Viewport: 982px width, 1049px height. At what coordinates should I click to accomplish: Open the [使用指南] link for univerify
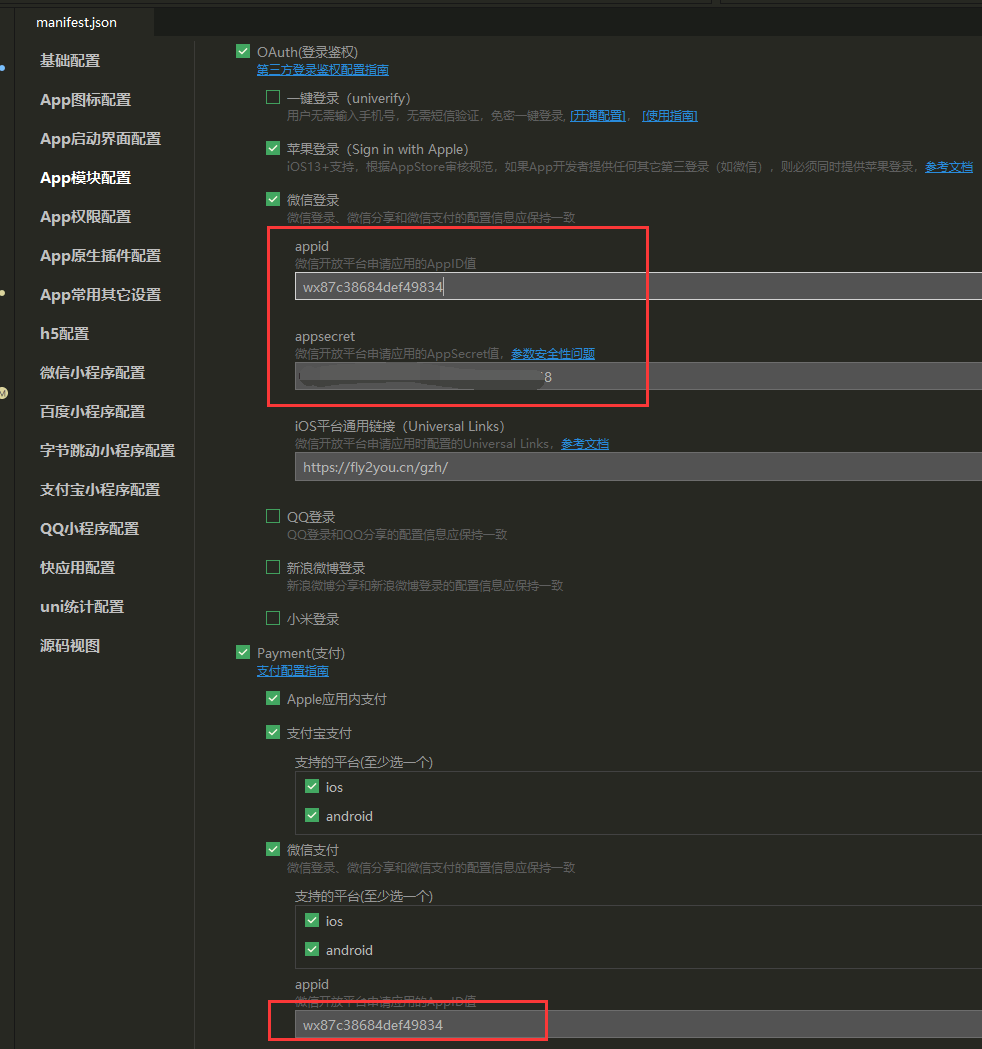click(x=670, y=116)
